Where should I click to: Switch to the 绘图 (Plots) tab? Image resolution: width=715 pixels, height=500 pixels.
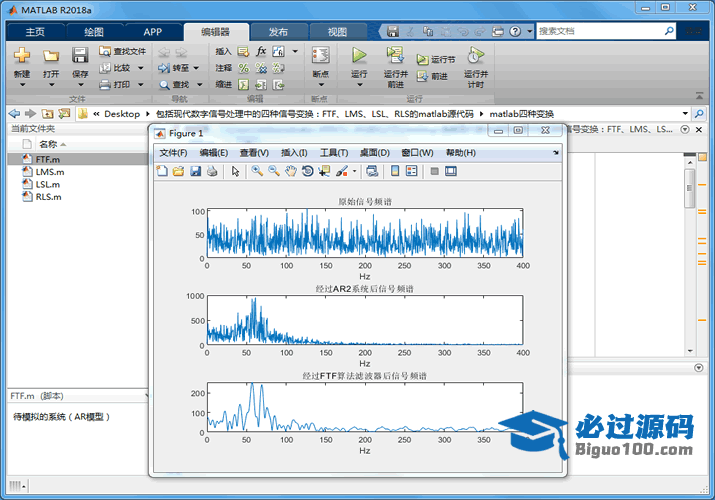tap(94, 32)
